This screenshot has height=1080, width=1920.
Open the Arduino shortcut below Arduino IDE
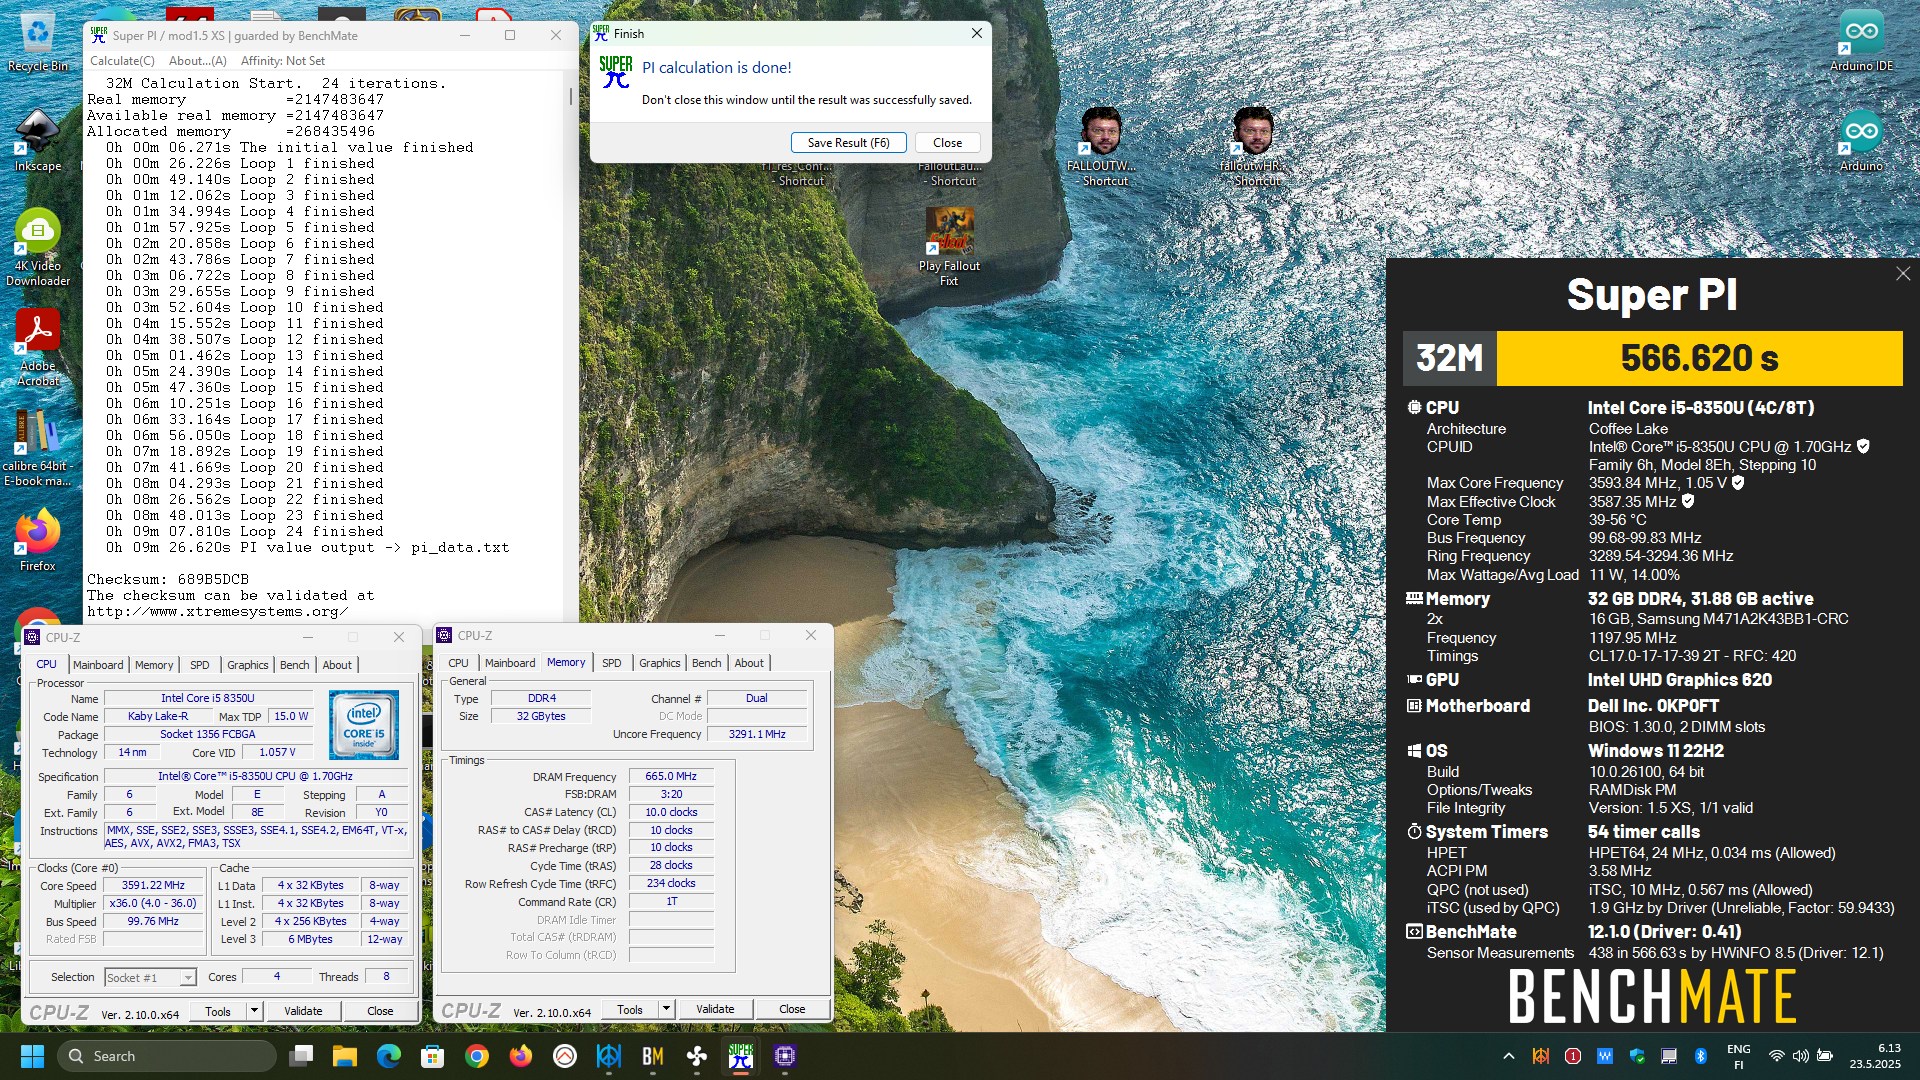(1861, 140)
